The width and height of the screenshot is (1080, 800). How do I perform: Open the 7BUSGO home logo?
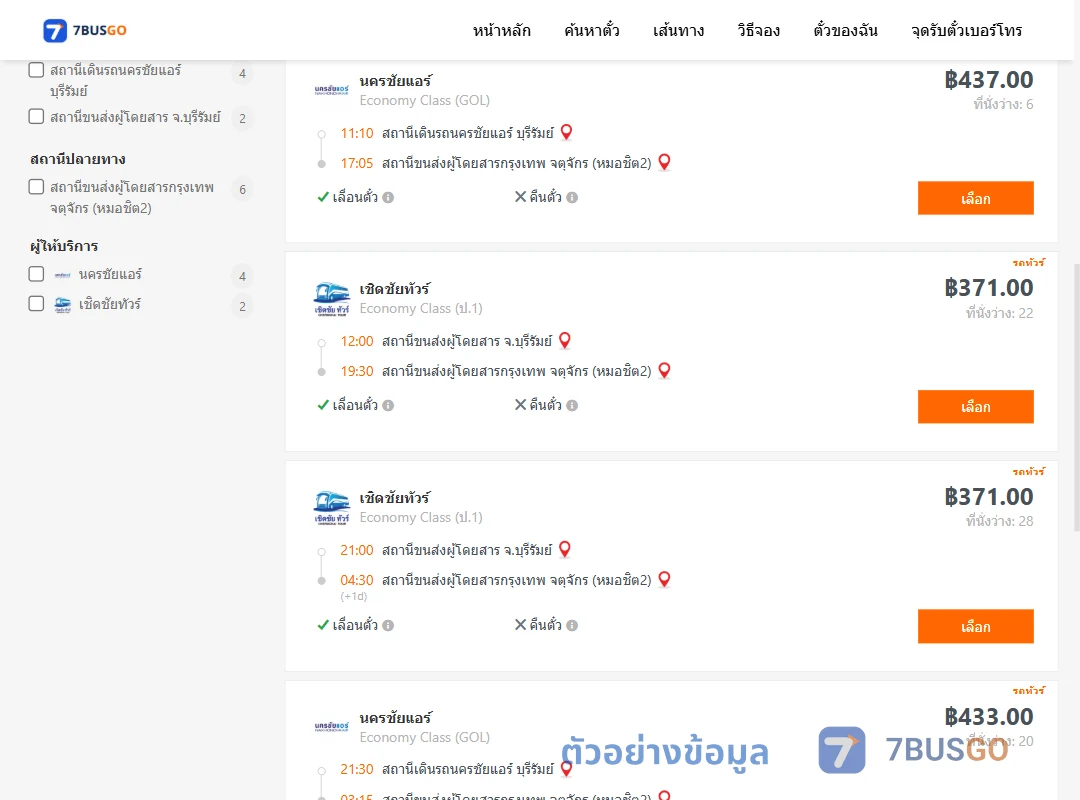point(85,30)
